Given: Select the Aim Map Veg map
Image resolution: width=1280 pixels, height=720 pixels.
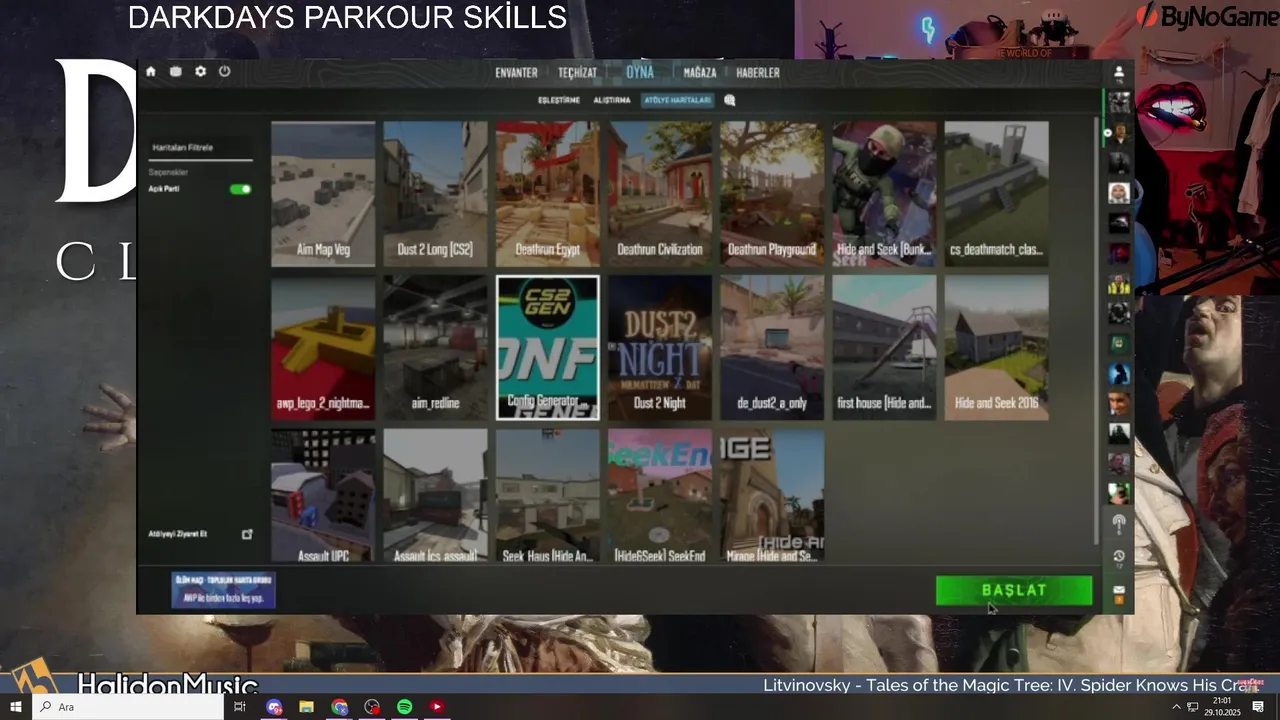Looking at the screenshot, I should point(323,194).
